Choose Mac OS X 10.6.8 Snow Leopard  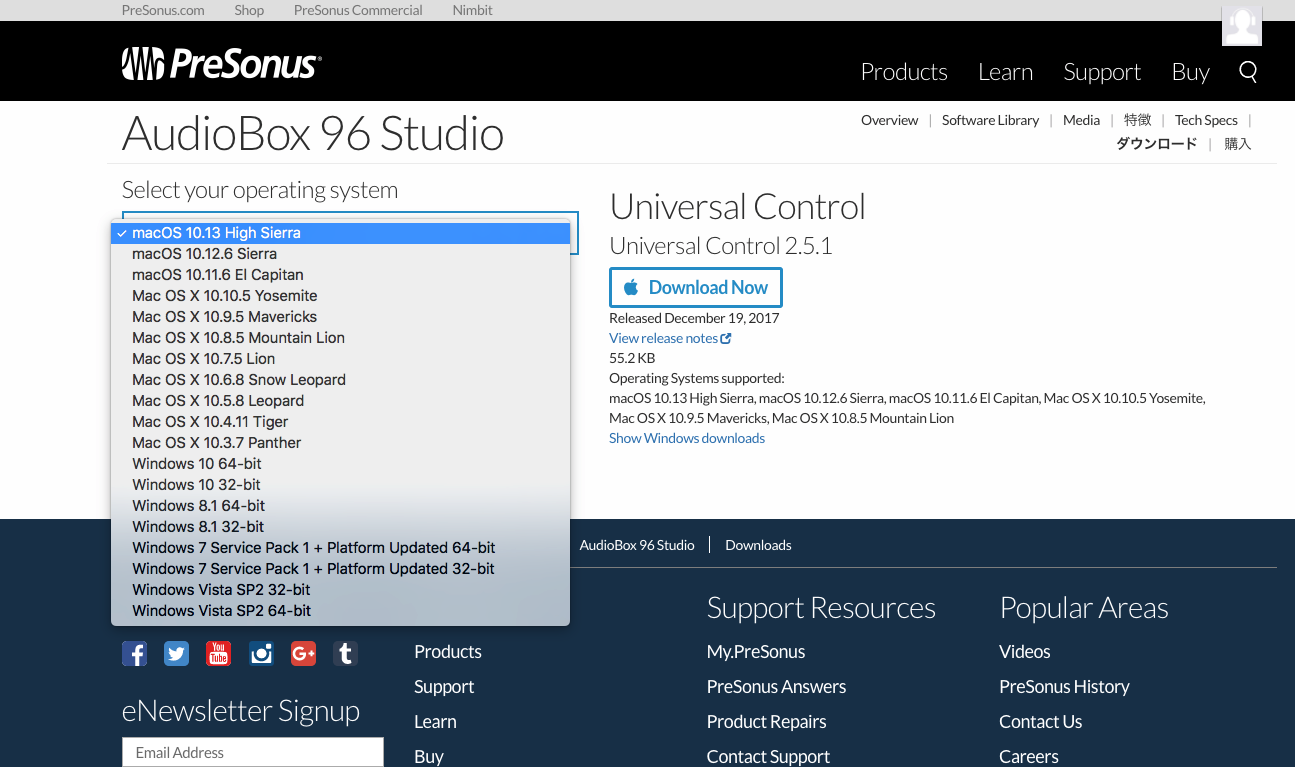341,380
